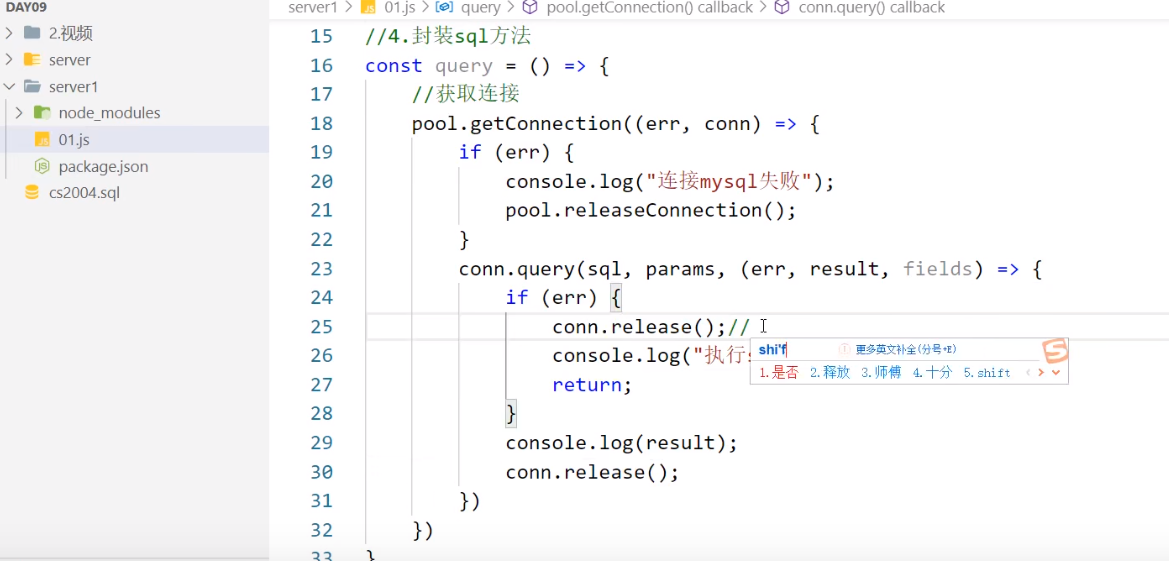
Task: Click the open server1 folder icon
Action: [x=32, y=87]
